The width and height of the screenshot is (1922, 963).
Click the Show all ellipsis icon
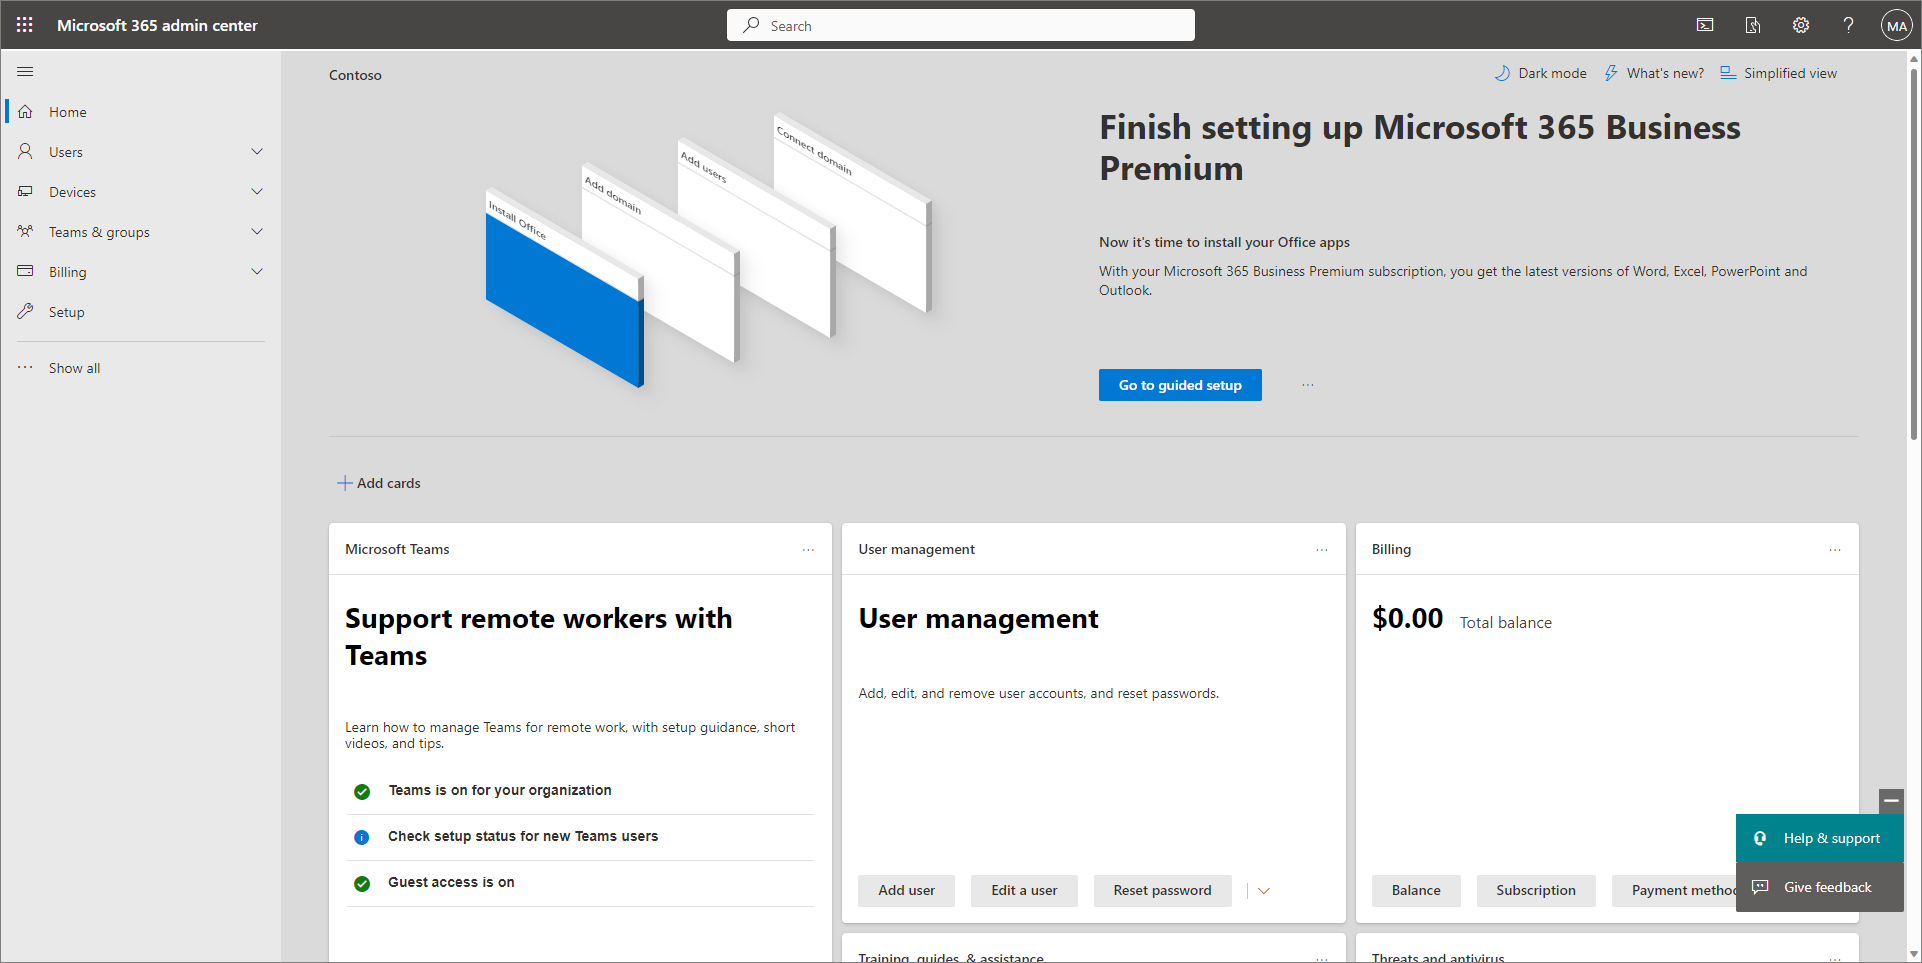point(26,368)
